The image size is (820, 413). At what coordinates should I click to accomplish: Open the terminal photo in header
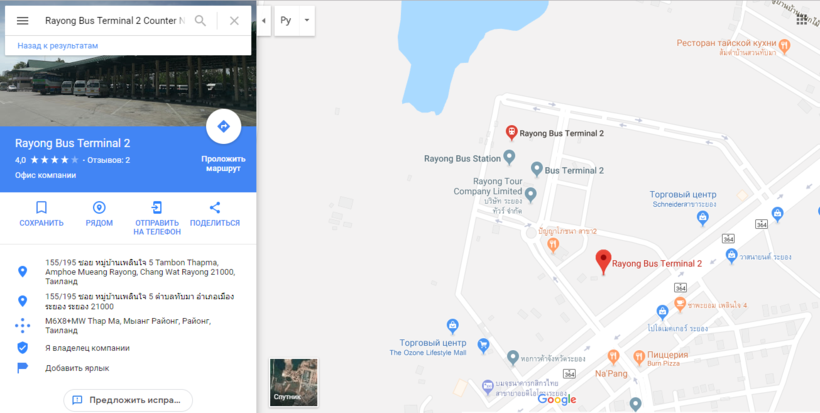tap(128, 90)
